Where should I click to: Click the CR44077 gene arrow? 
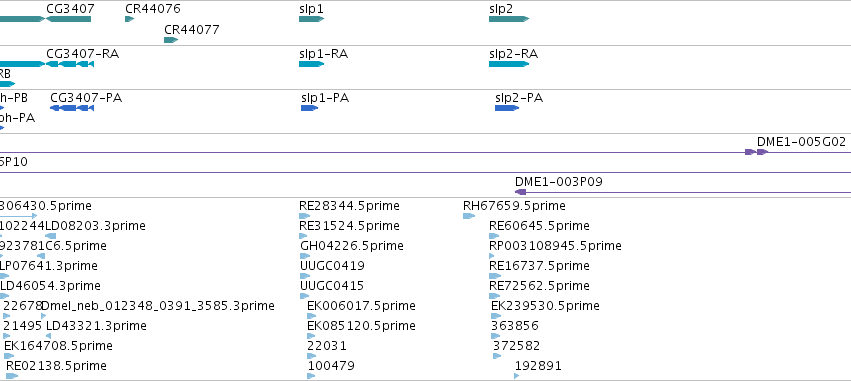(172, 40)
